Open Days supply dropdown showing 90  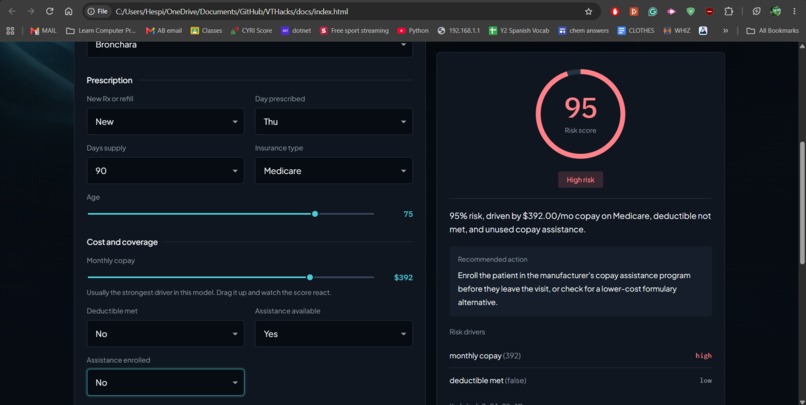(166, 171)
